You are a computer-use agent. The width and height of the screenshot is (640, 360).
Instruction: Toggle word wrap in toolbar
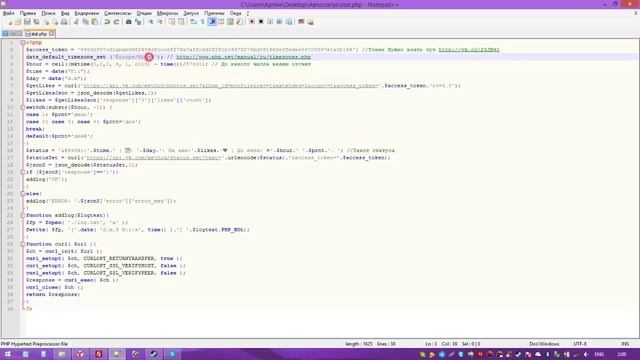point(193,22)
